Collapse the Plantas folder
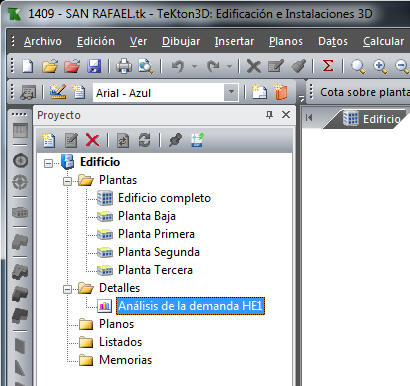 67,181
